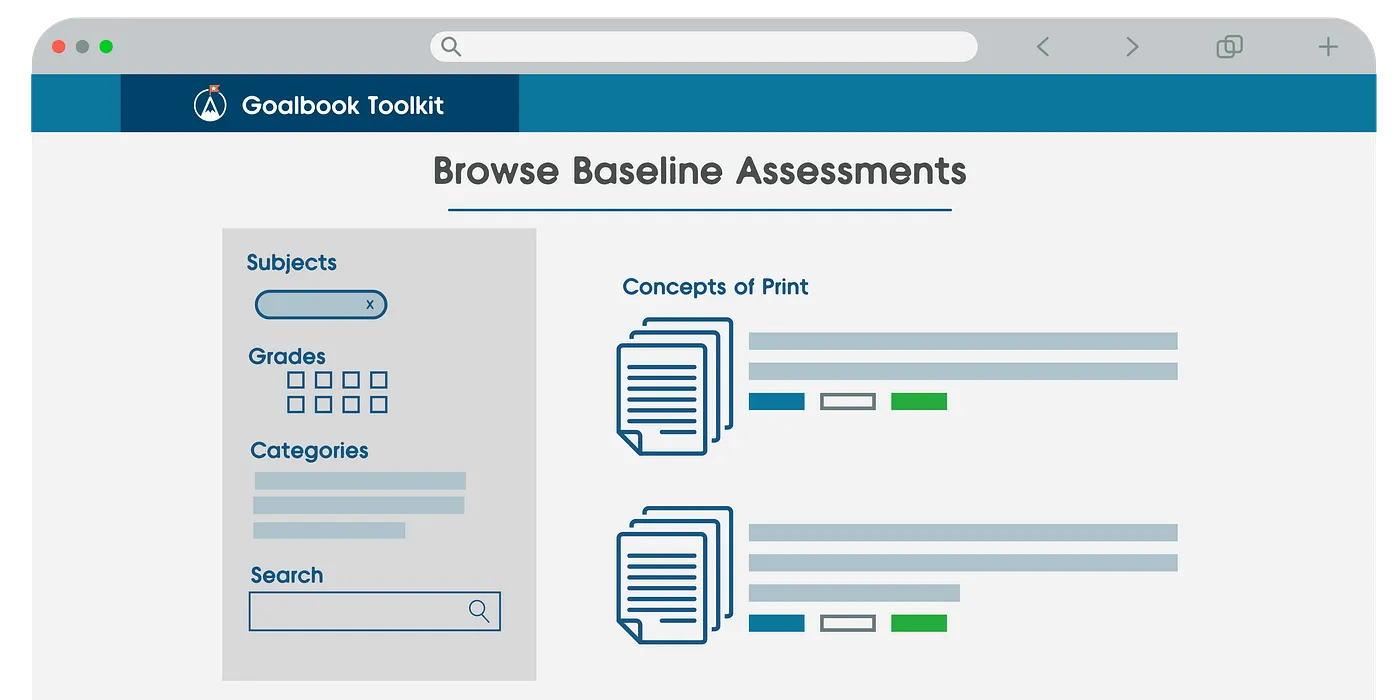Open the first Concepts of Print document icon

click(x=674, y=385)
